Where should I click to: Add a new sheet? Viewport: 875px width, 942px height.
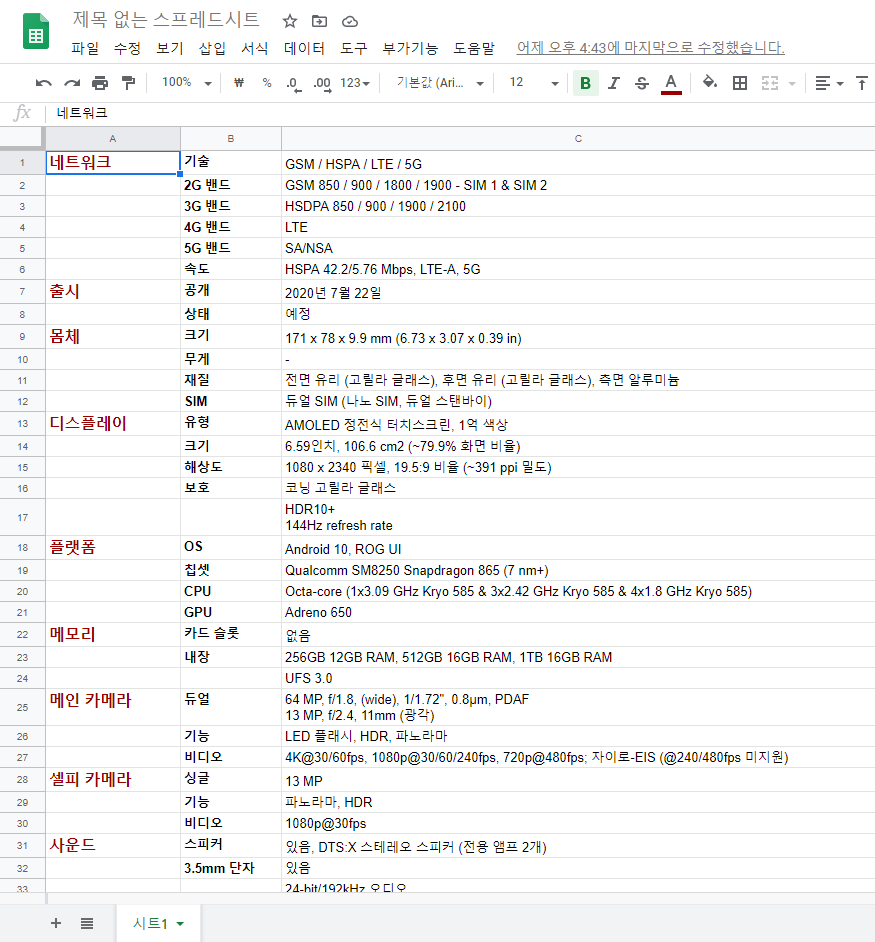point(56,923)
